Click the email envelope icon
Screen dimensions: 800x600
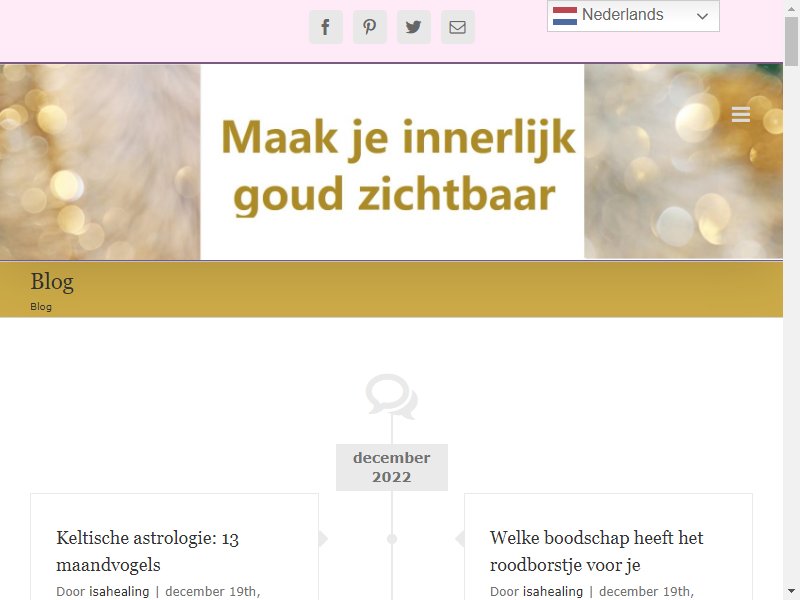pos(458,27)
